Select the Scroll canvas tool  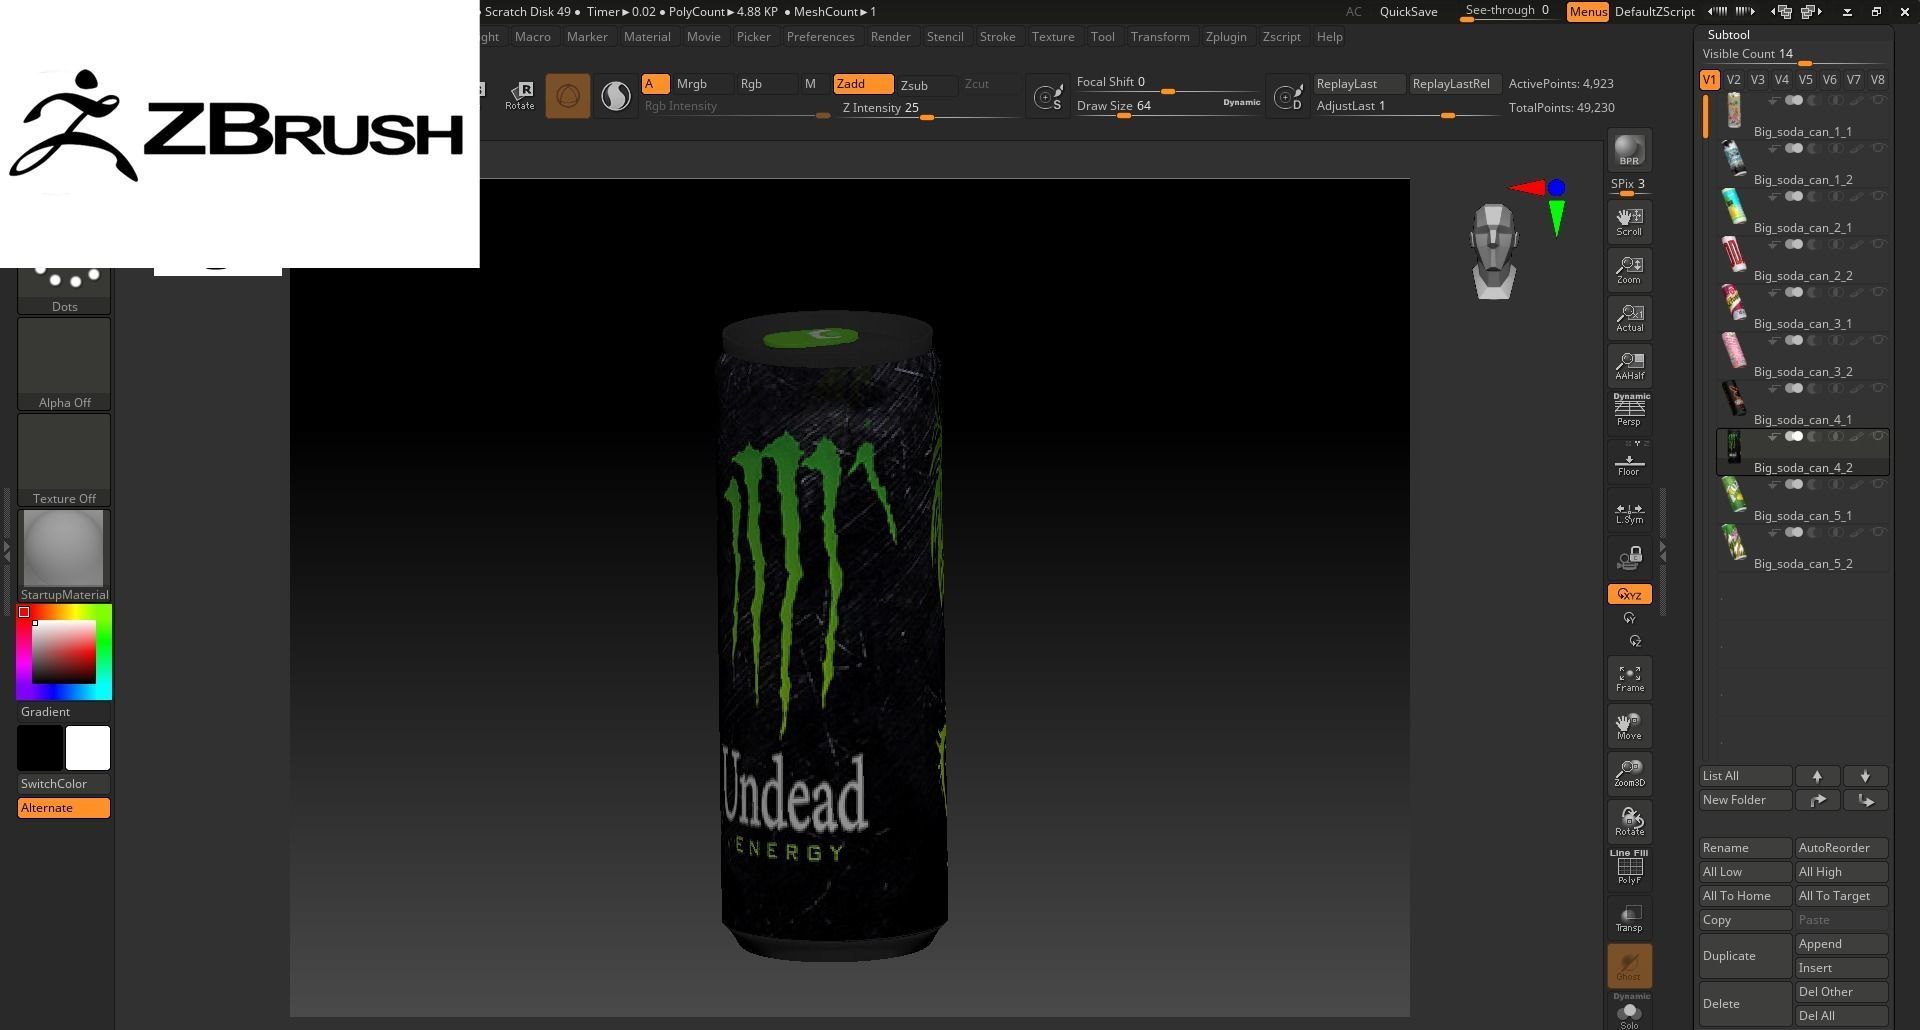click(1629, 222)
